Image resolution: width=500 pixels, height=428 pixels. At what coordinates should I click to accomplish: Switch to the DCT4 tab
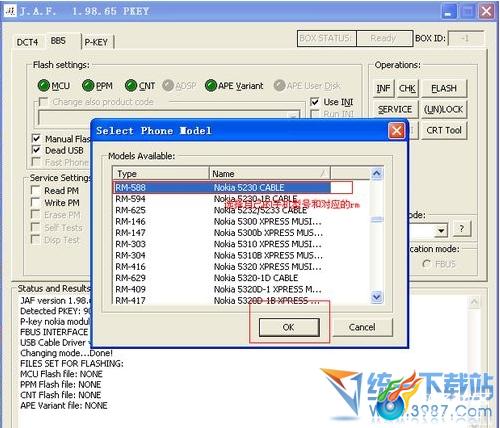[x=27, y=42]
